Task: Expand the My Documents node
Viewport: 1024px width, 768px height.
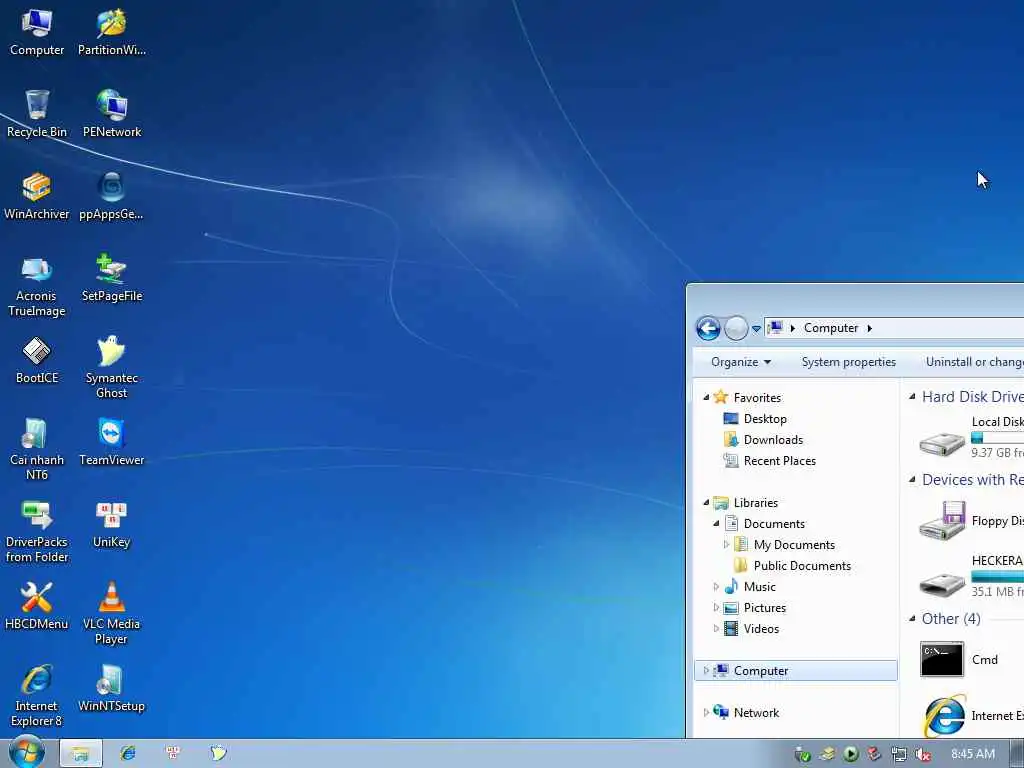Action: [x=726, y=544]
